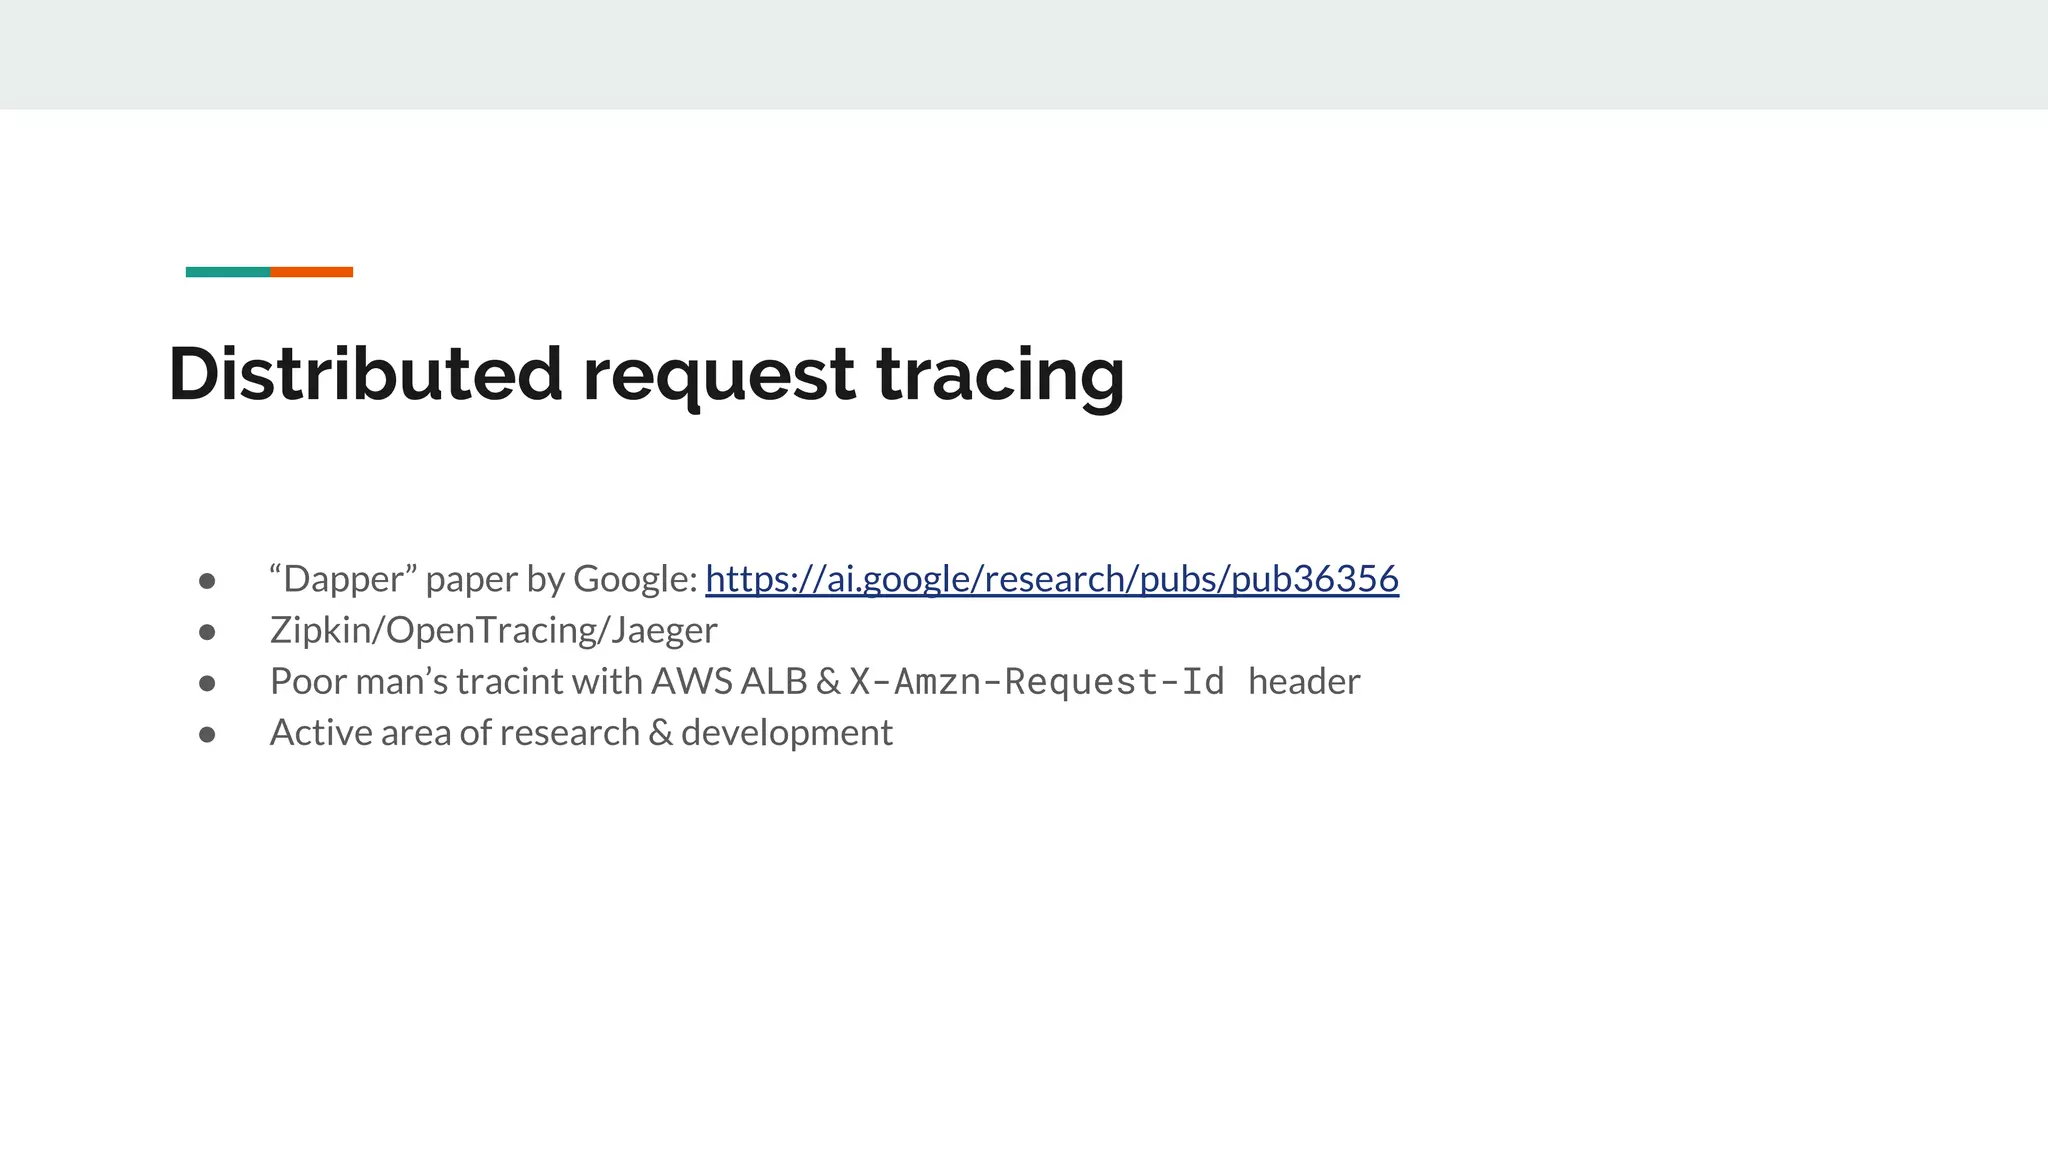Click the teal accent bar above title
The height and width of the screenshot is (1152, 2048).
point(228,272)
